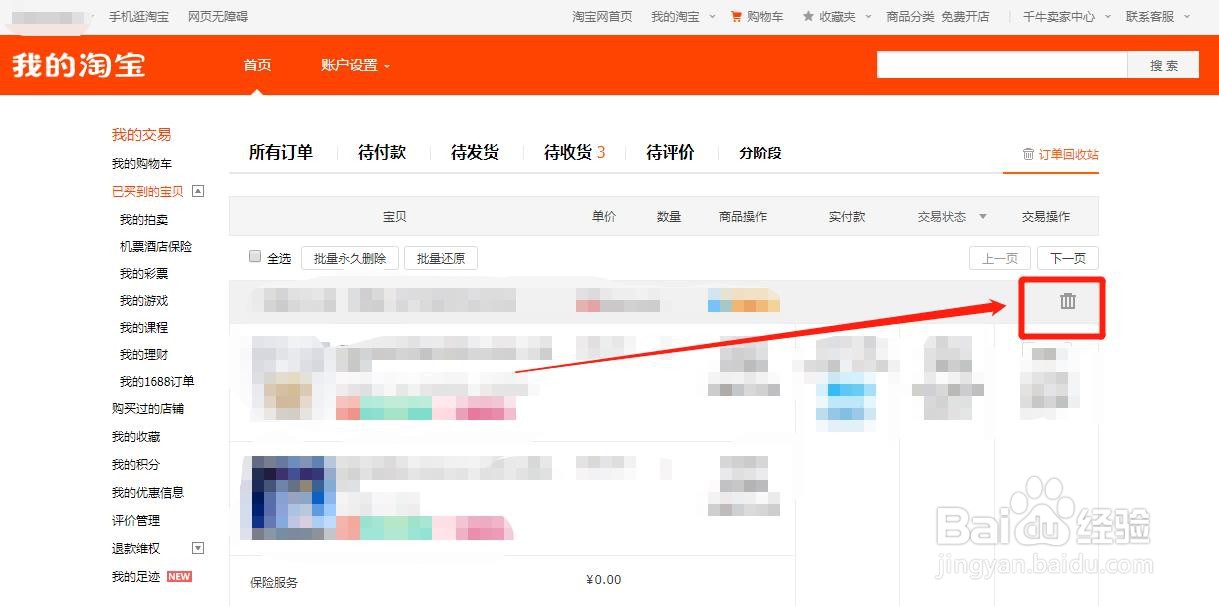The height and width of the screenshot is (606, 1219).
Task: Click the 下一页 pagination button
Action: coord(1068,258)
